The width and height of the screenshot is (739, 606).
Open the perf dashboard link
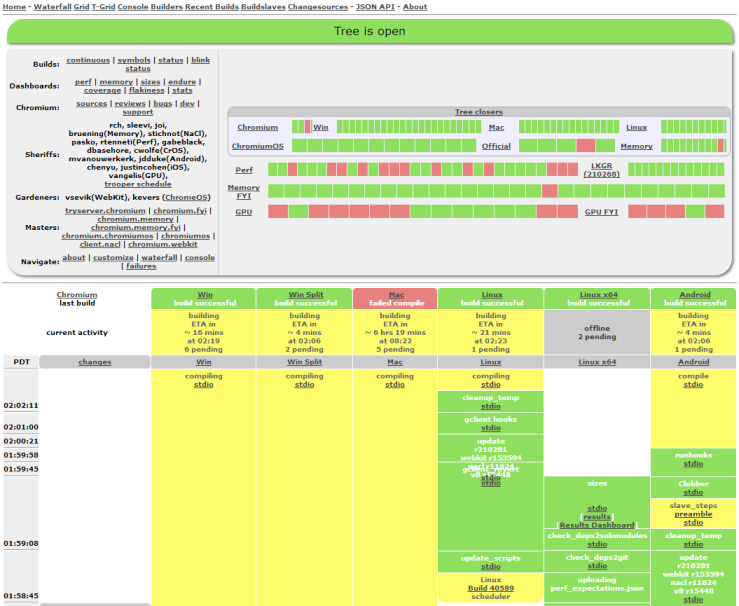83,82
